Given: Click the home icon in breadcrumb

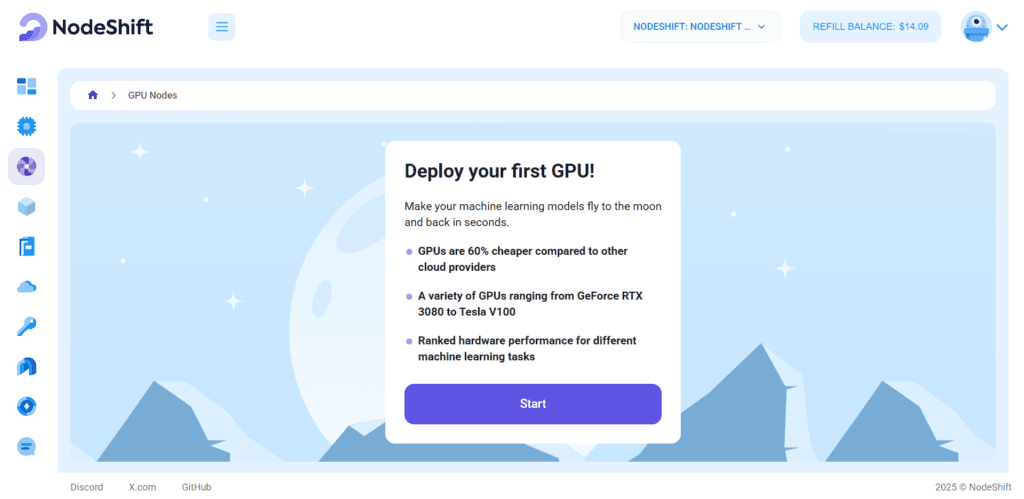Looking at the screenshot, I should click(x=93, y=95).
